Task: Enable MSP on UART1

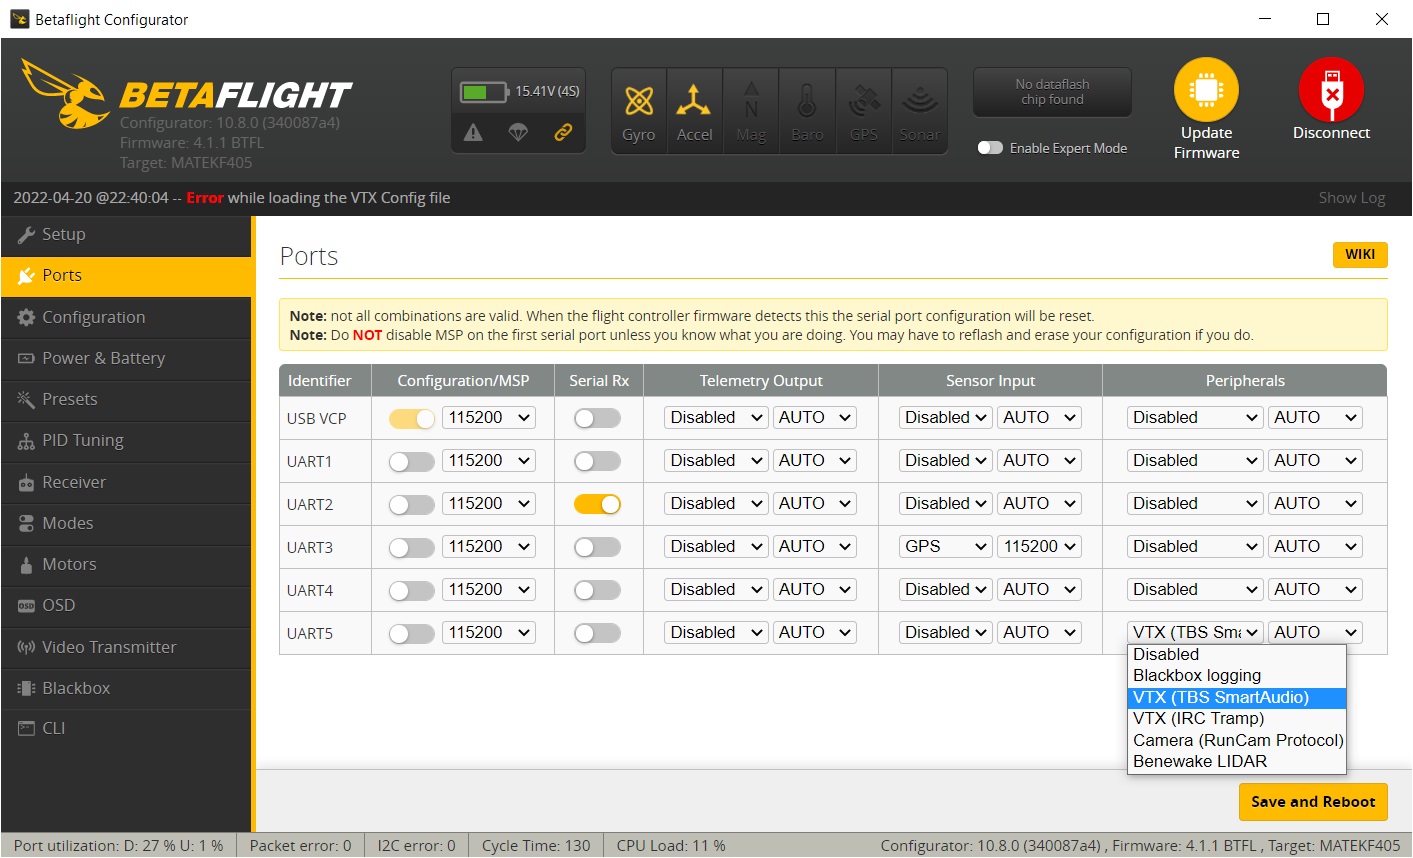Action: point(412,461)
